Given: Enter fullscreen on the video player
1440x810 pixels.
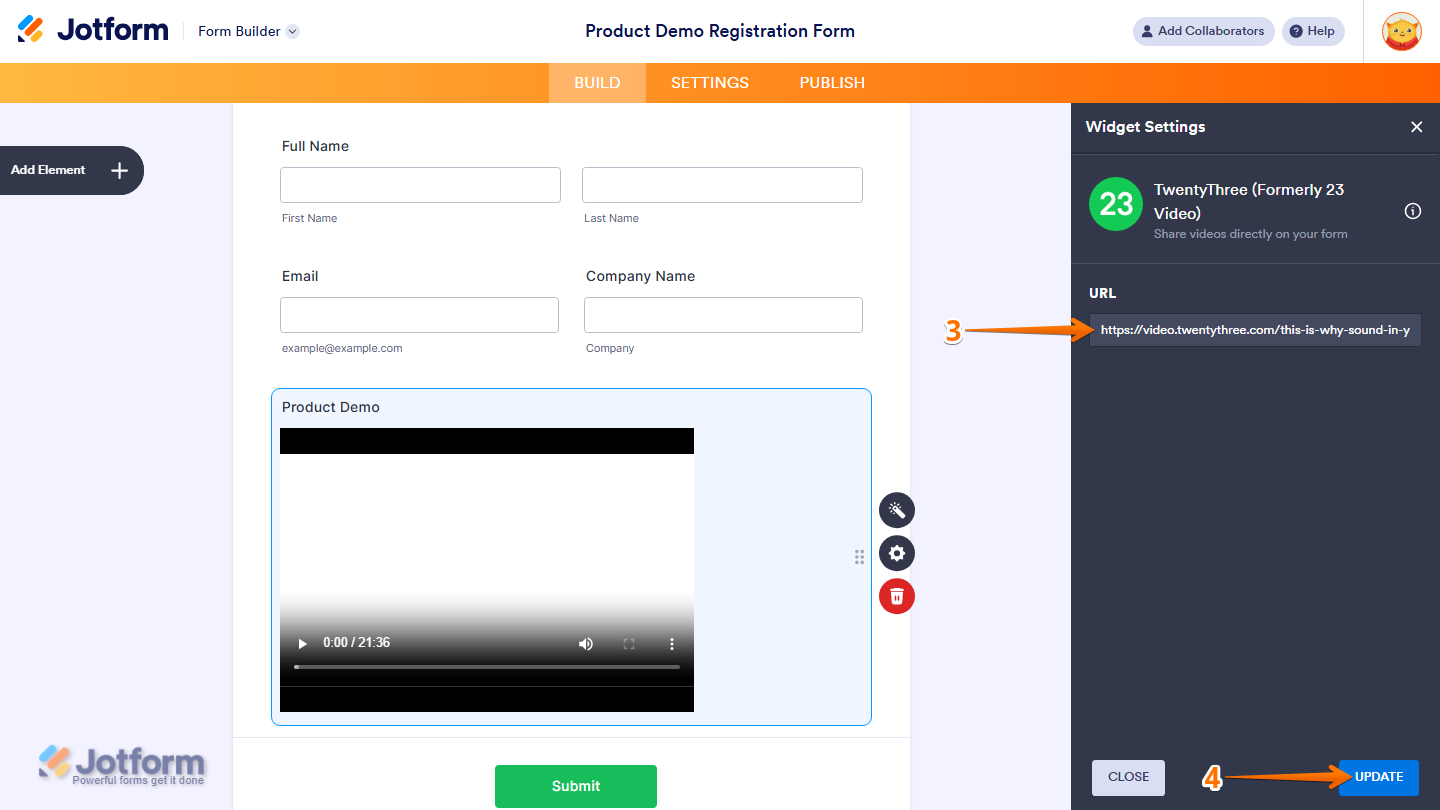Looking at the screenshot, I should pyautogui.click(x=629, y=643).
